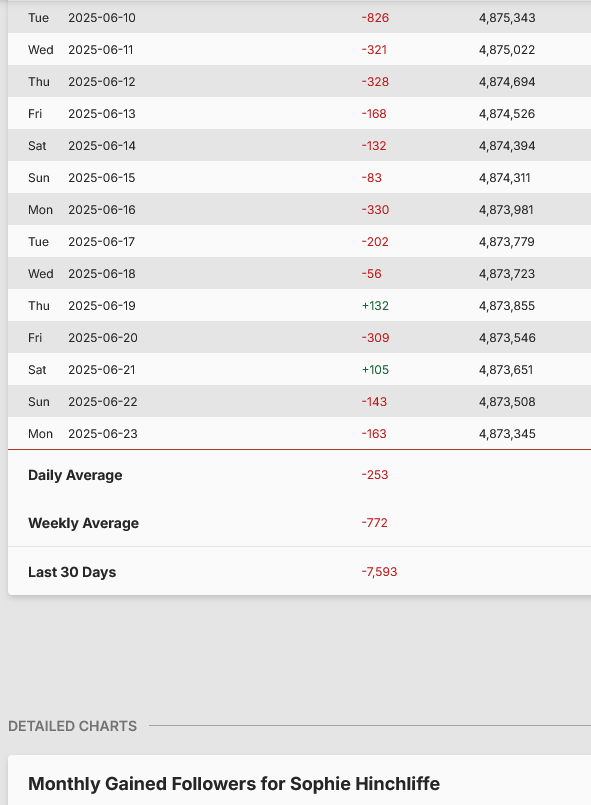Click total followers 4,873,508
The image size is (591, 805).
pos(507,401)
